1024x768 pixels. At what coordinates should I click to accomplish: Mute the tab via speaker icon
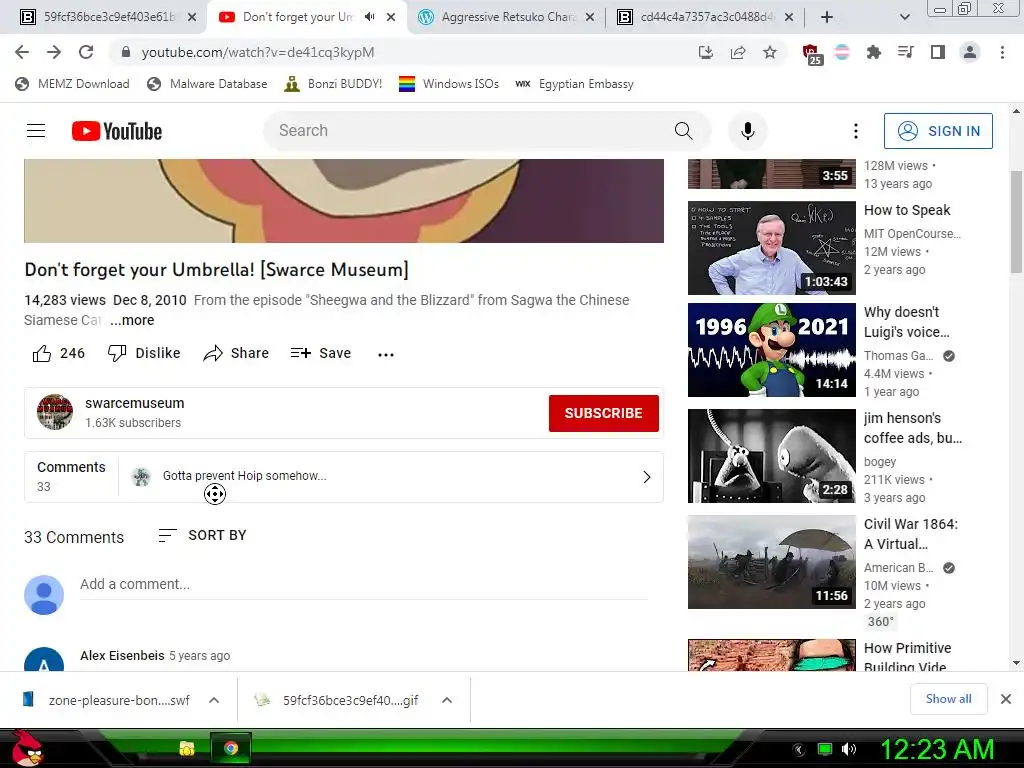369,17
